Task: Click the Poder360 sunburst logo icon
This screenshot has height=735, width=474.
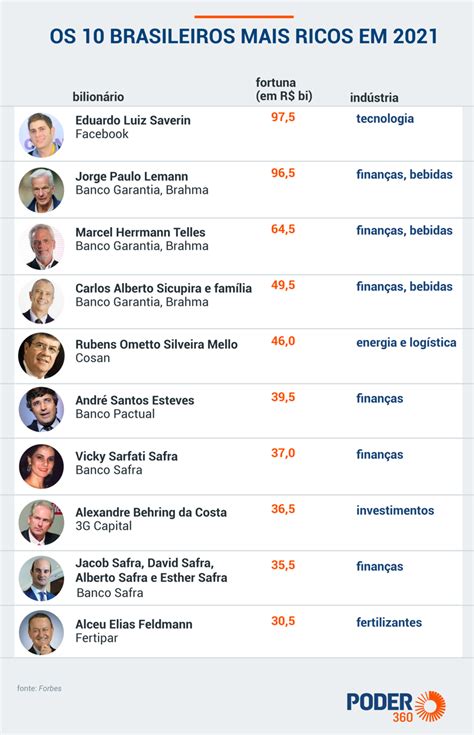Action: coord(430,706)
